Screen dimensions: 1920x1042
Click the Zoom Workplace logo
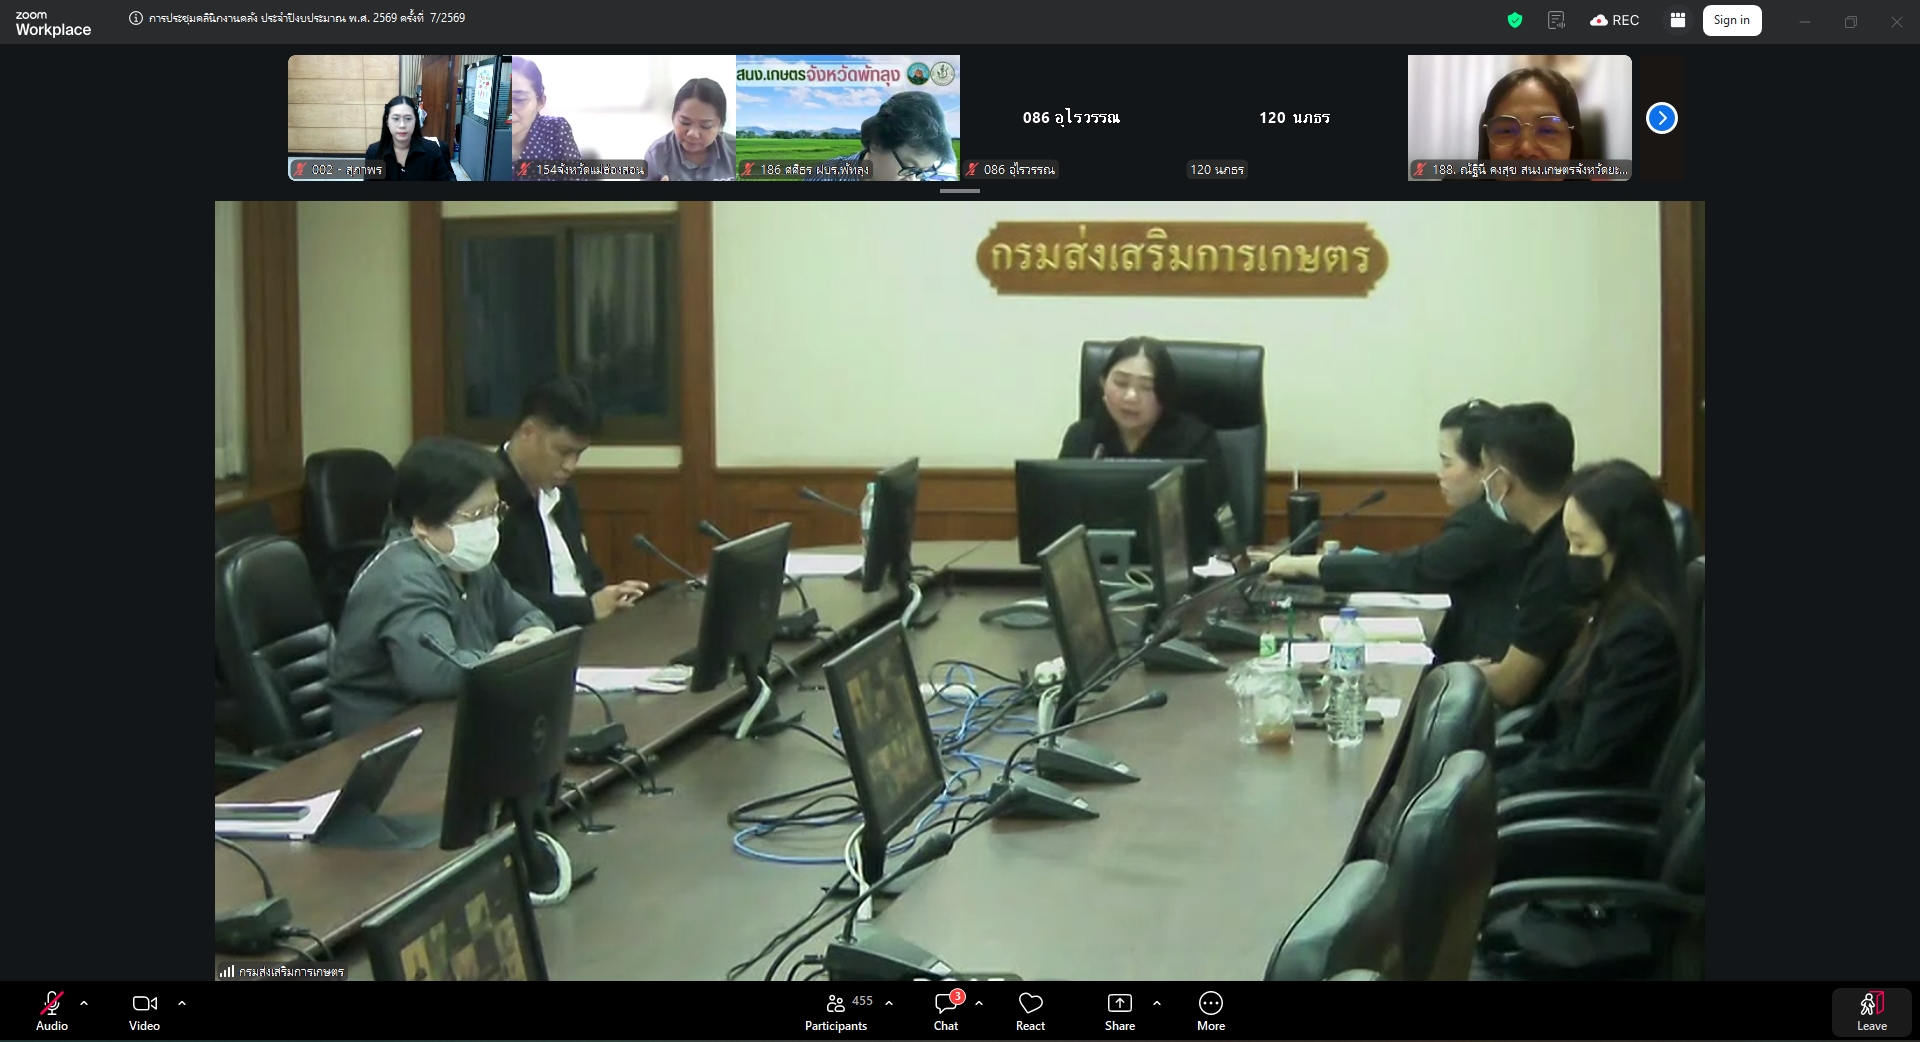click(x=53, y=23)
